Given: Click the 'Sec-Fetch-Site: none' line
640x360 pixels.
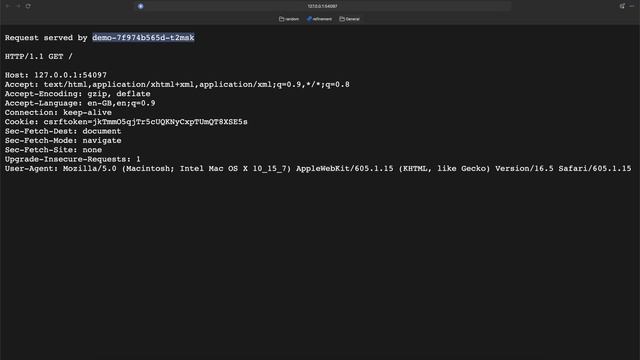Looking at the screenshot, I should (x=53, y=150).
